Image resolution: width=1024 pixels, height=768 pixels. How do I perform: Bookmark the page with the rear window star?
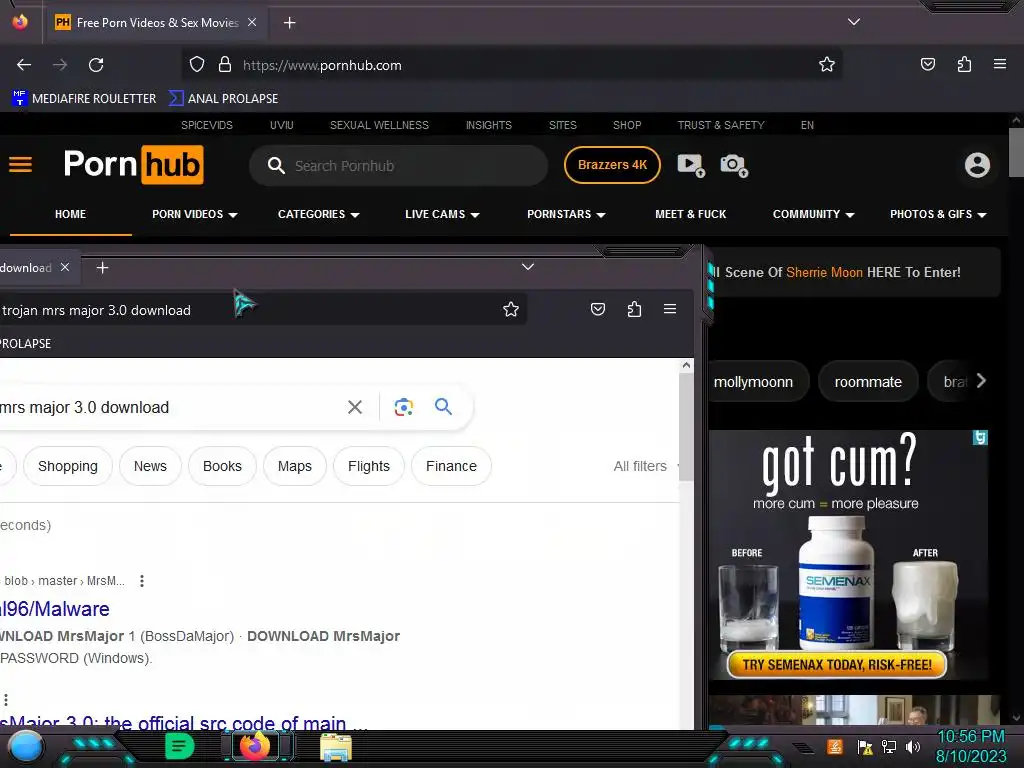[x=827, y=65]
